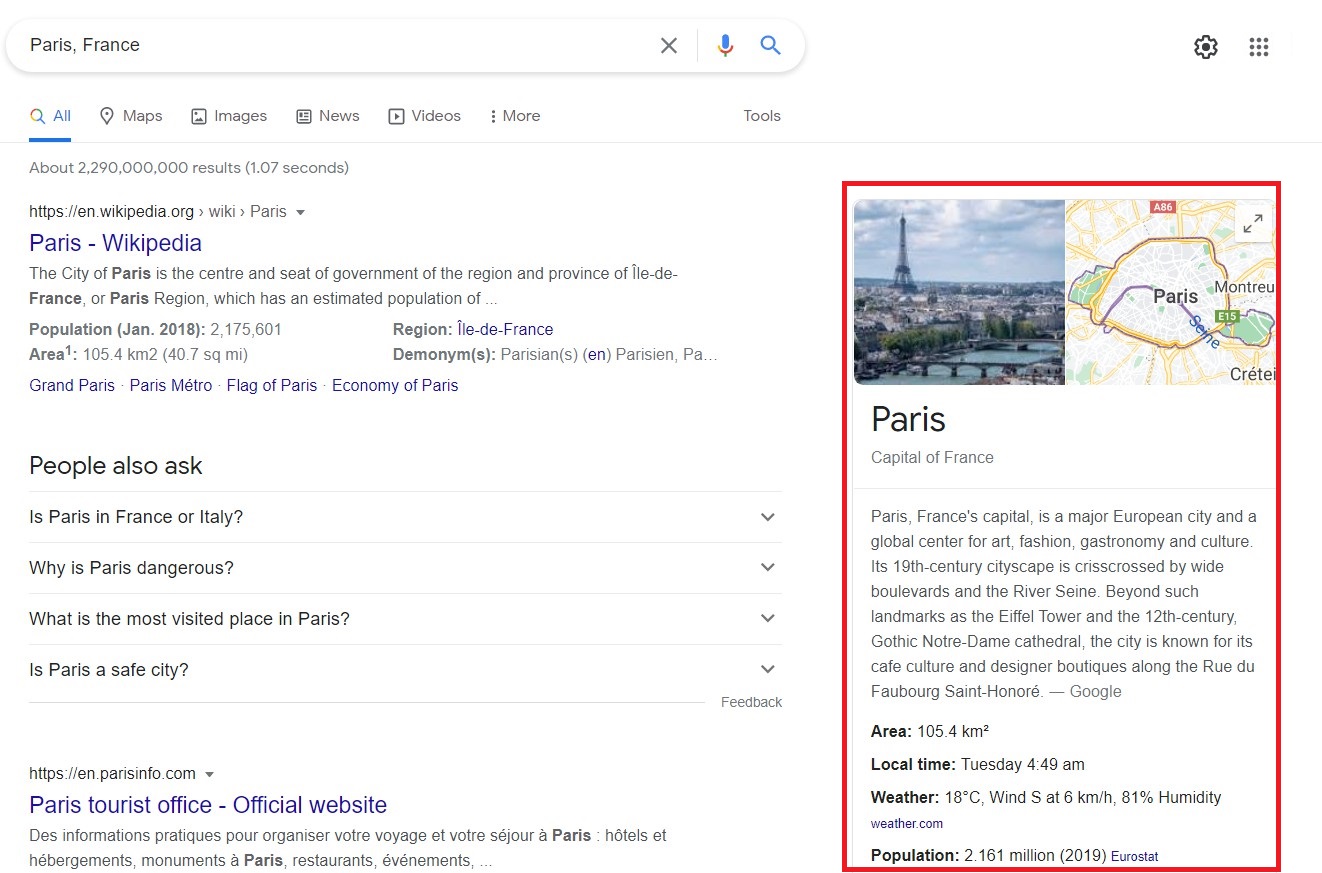
Task: Expand "Is Paris in France or Italy?"
Action: pos(405,517)
